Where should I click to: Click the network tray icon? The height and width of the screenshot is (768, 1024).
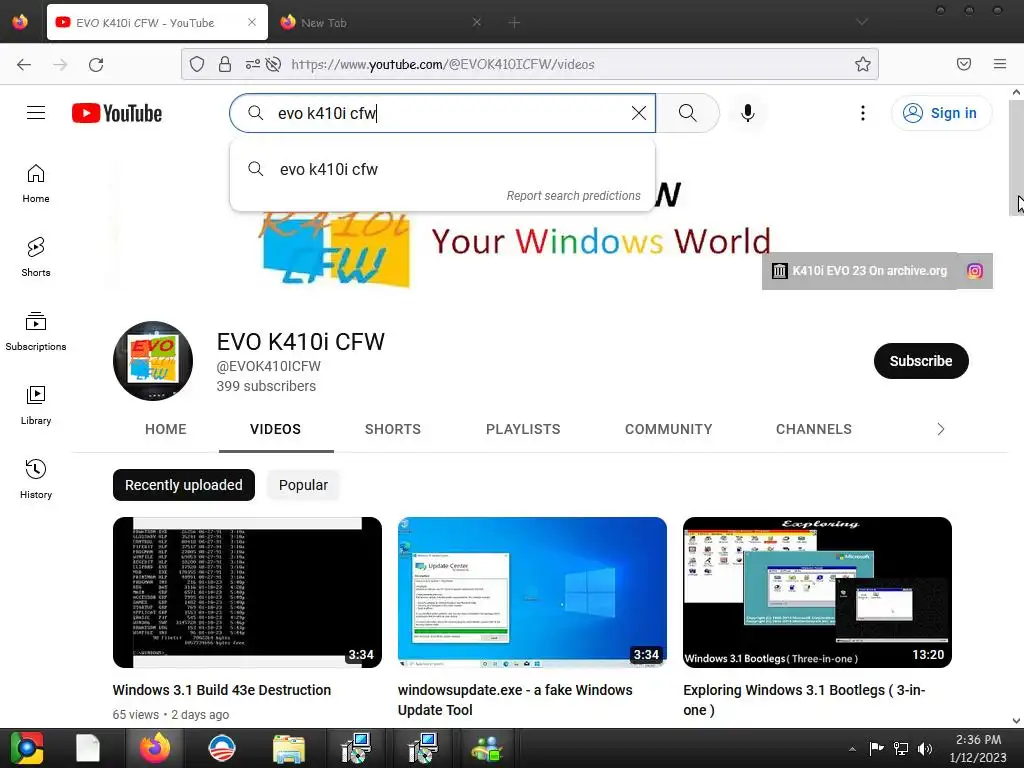coord(901,748)
